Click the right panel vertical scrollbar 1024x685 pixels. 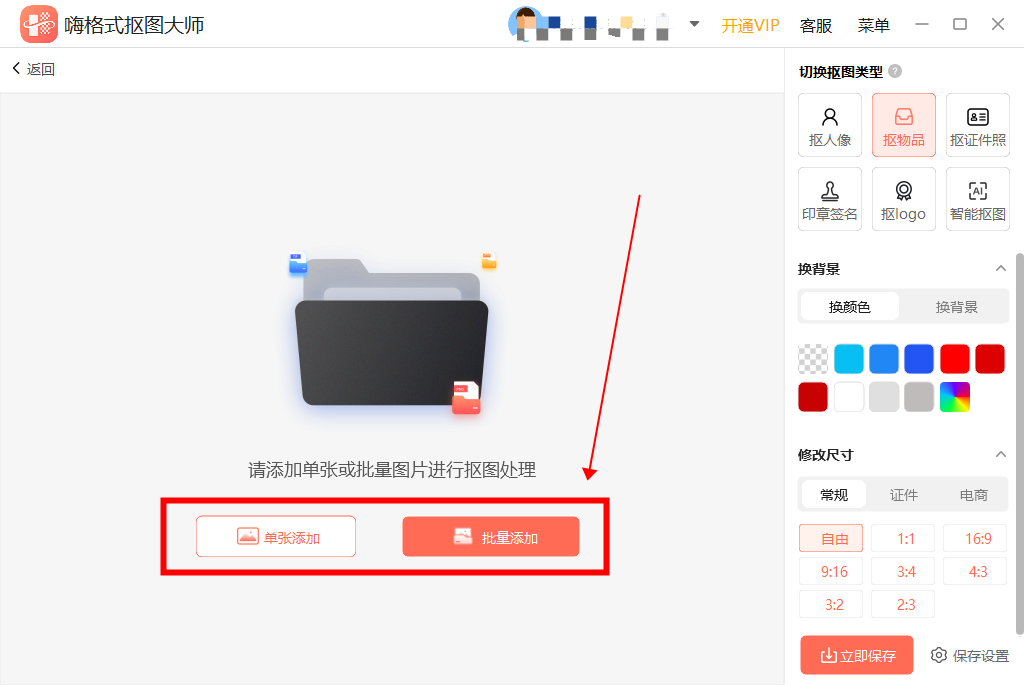pos(1019,444)
